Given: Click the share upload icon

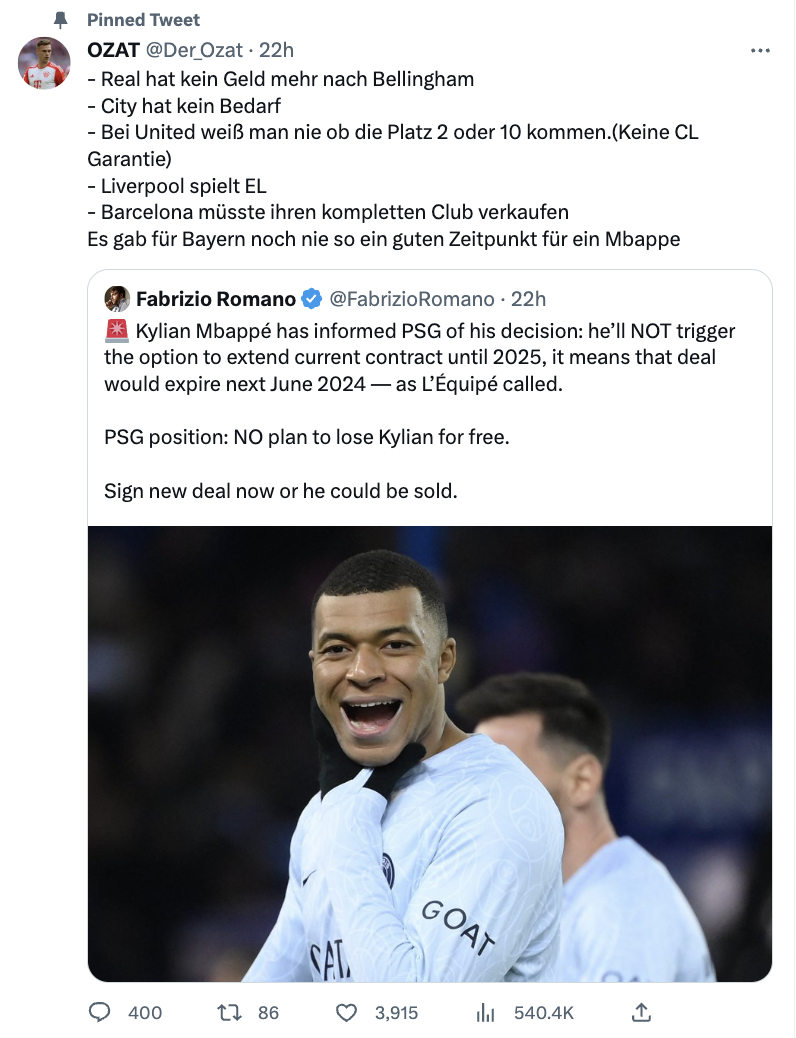Looking at the screenshot, I should coord(642,1013).
